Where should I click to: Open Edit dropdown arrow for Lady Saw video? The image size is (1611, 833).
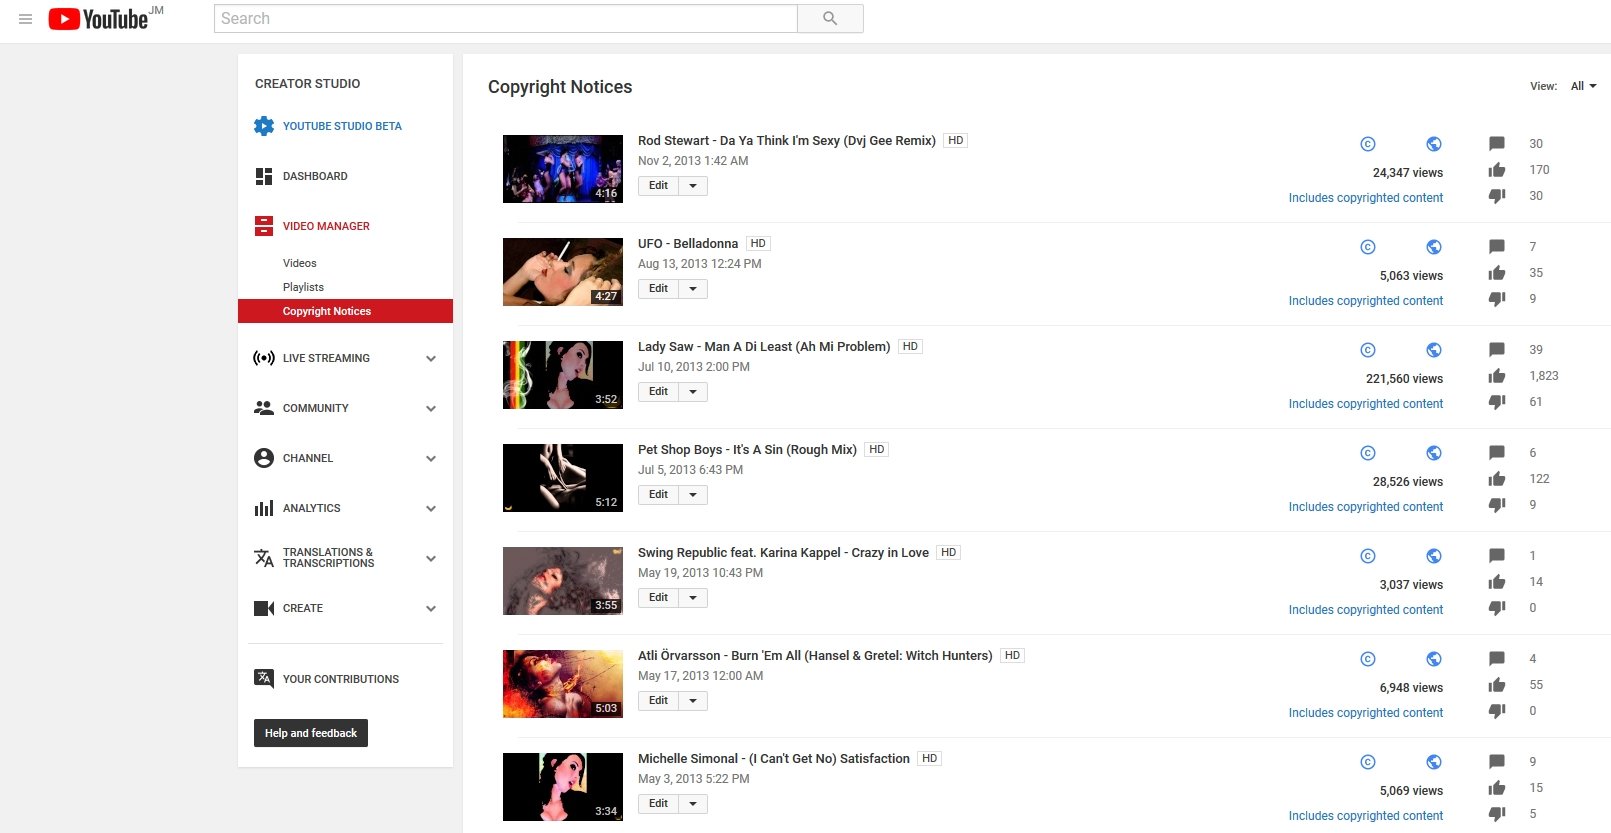pos(693,392)
